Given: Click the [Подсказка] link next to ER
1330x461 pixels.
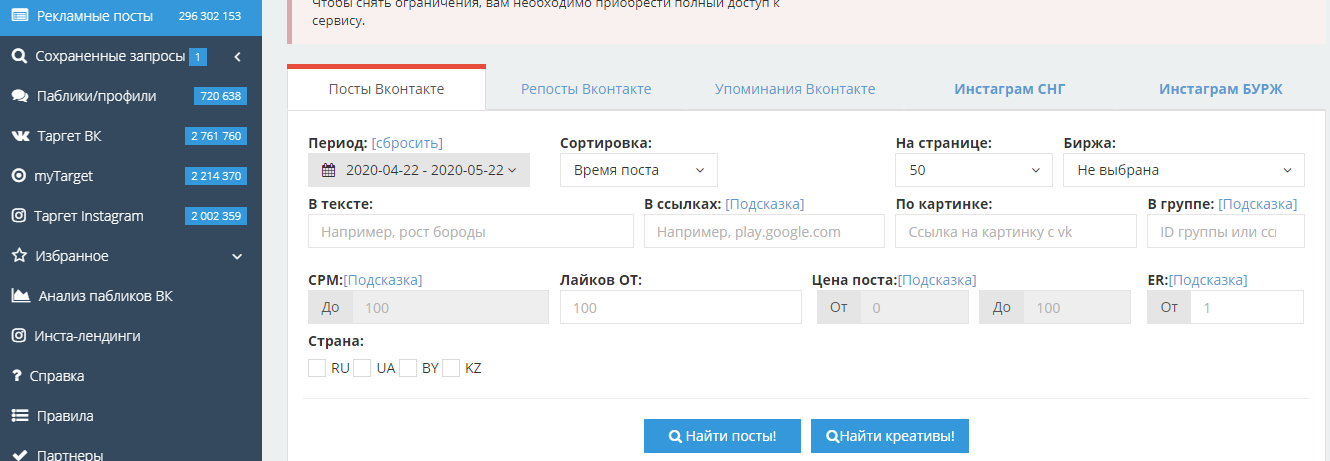Looking at the screenshot, I should 1208,280.
